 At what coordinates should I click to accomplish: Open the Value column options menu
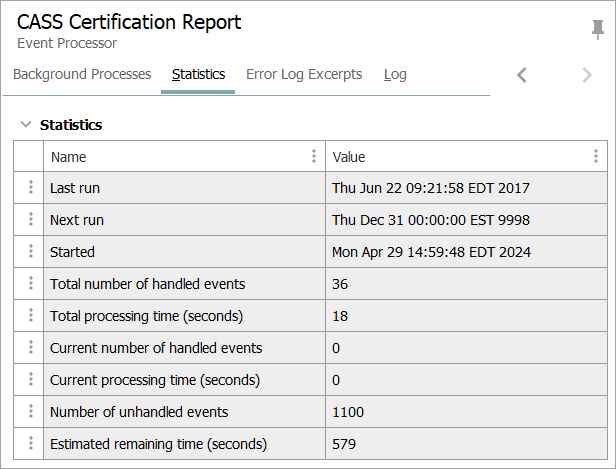point(596,157)
